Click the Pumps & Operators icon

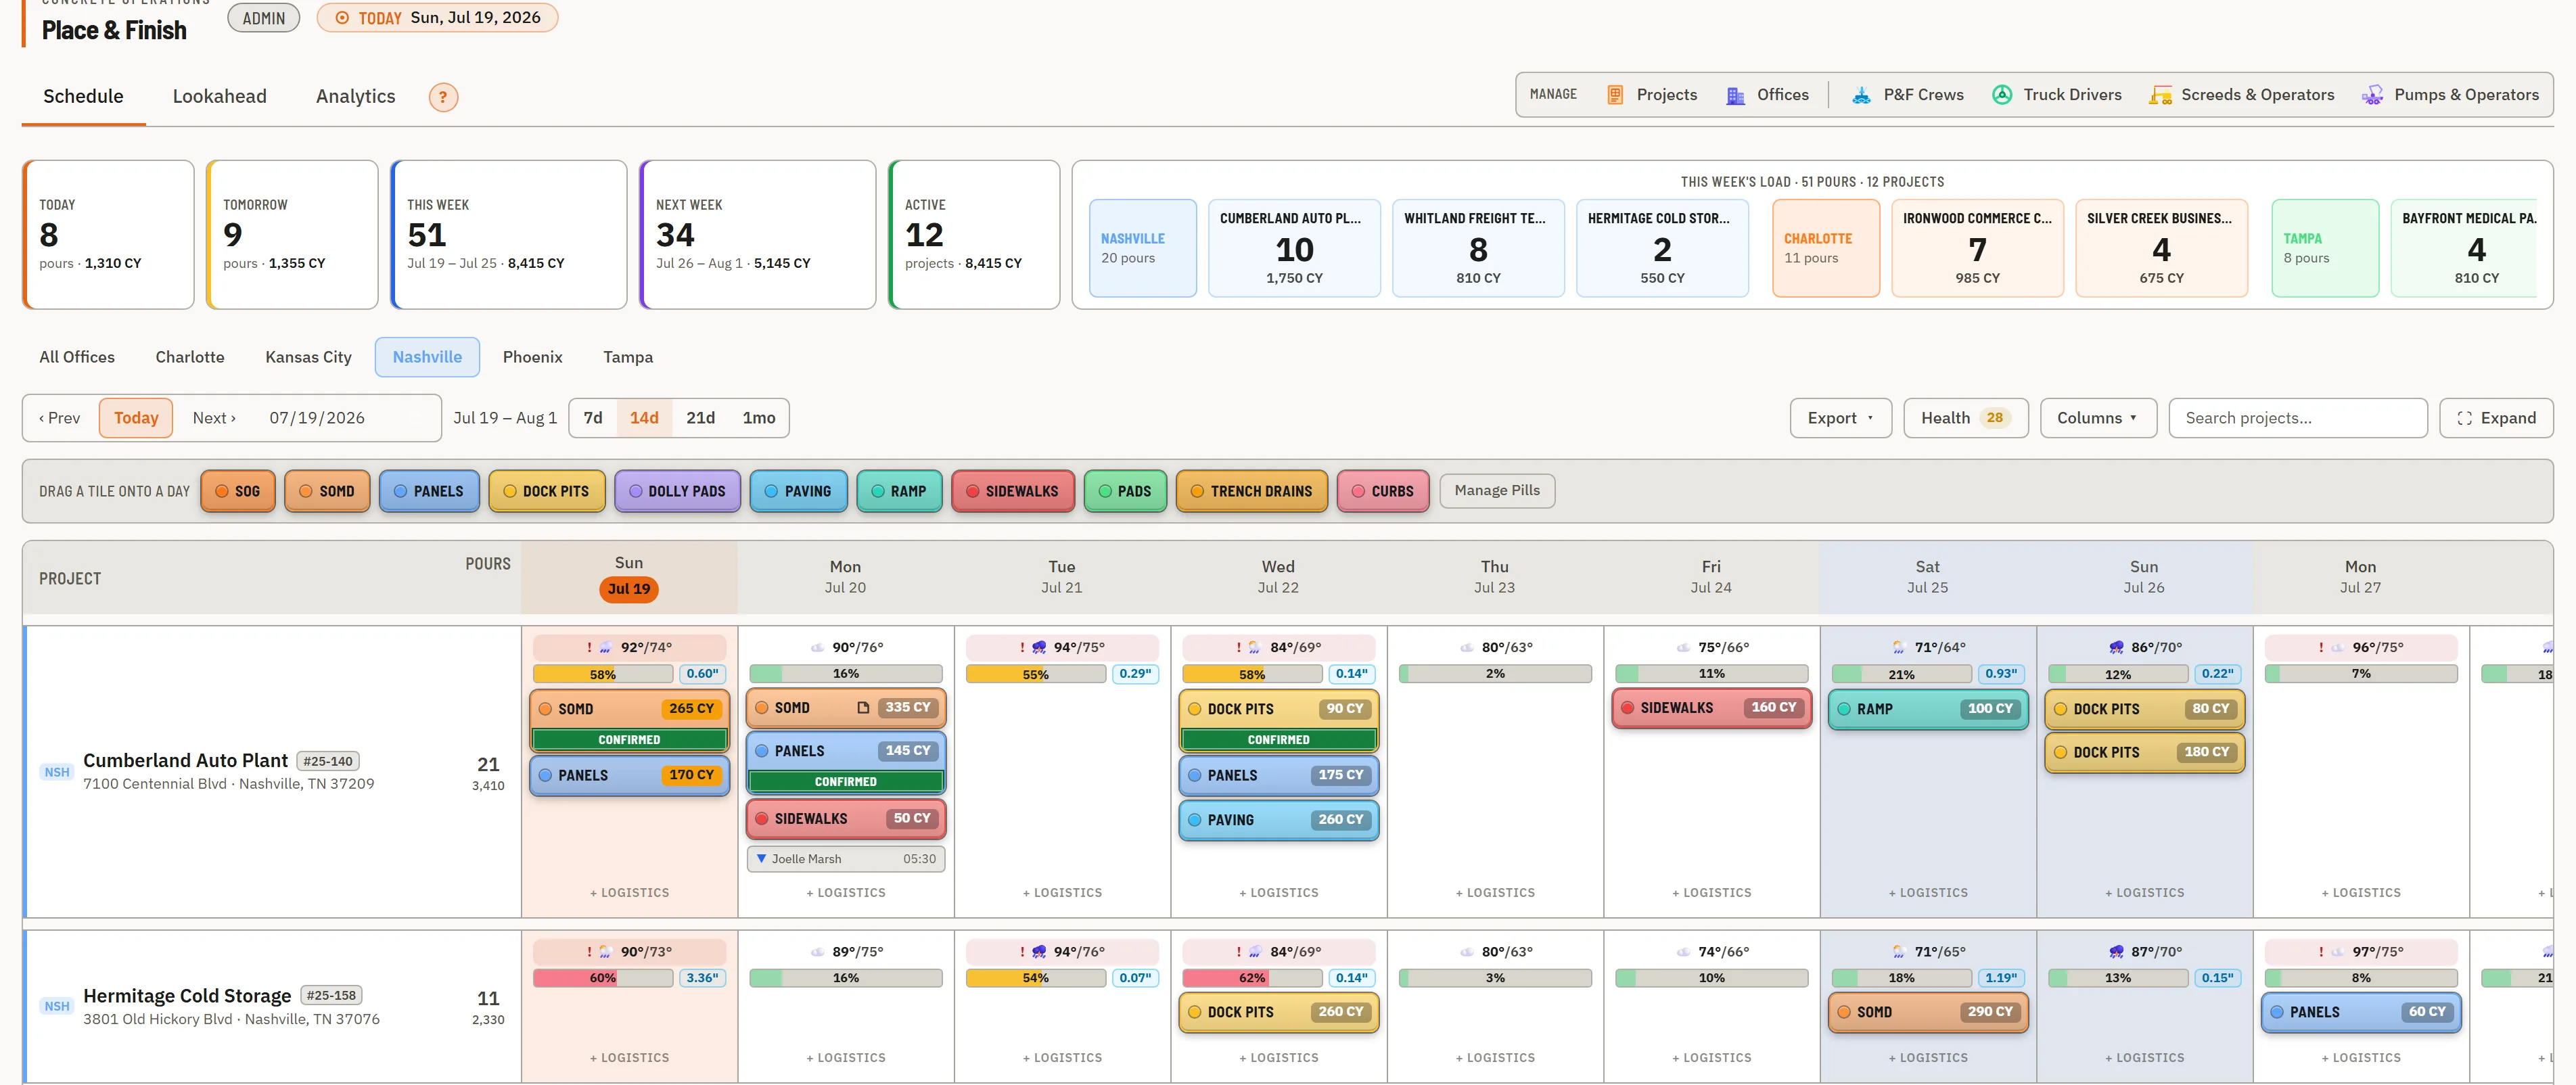click(2372, 95)
